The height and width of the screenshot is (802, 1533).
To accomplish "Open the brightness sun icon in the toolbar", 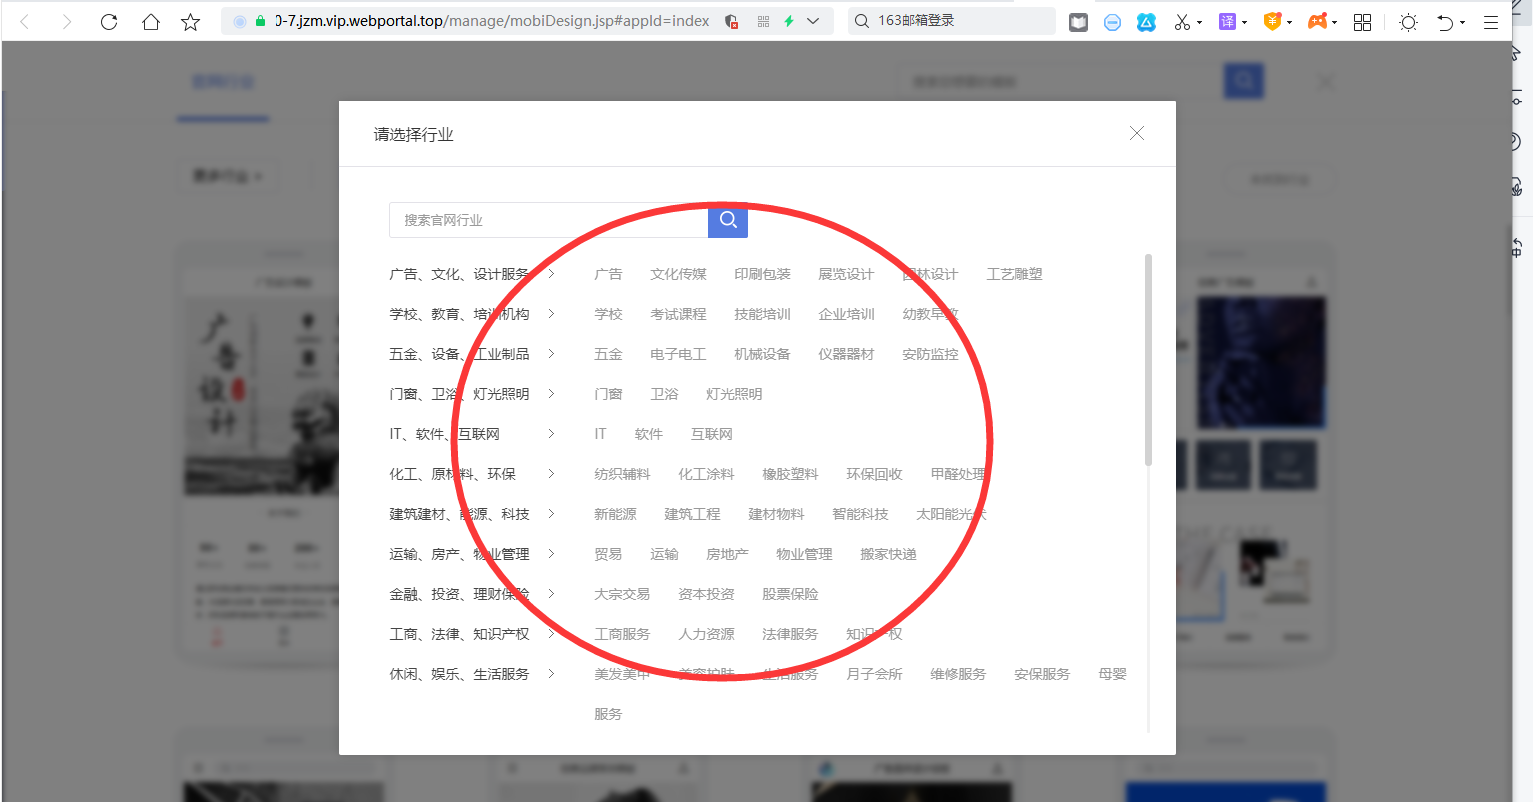I will click(1407, 21).
